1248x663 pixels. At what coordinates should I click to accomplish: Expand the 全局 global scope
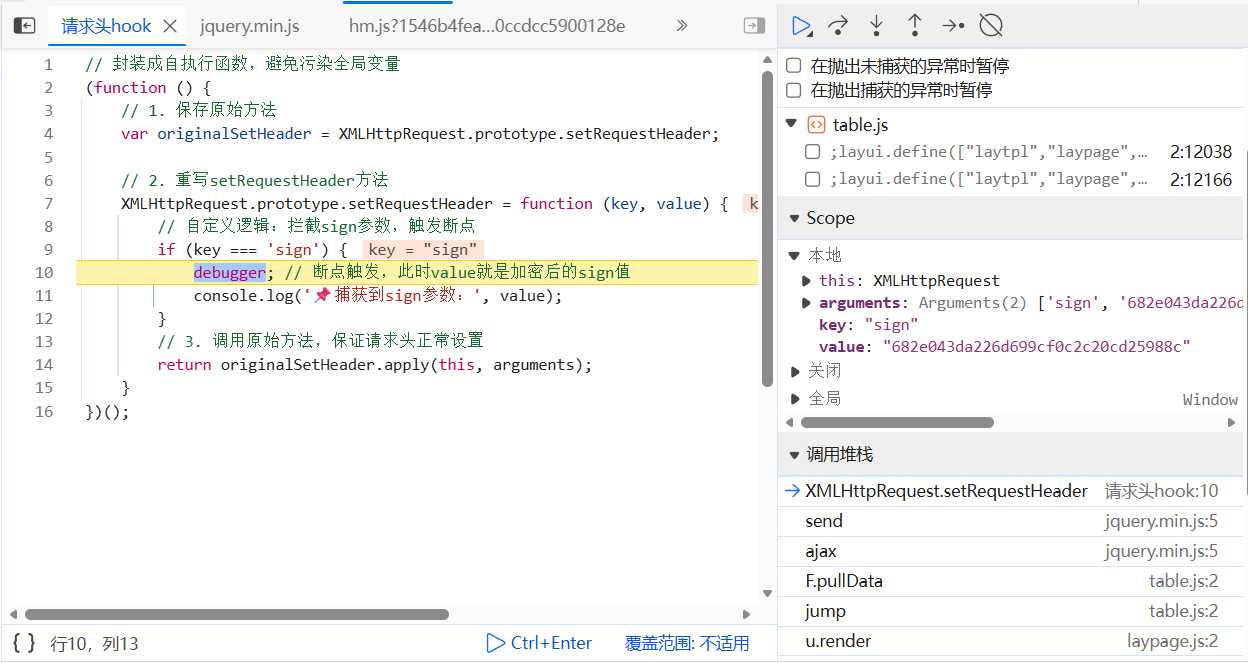(x=796, y=399)
